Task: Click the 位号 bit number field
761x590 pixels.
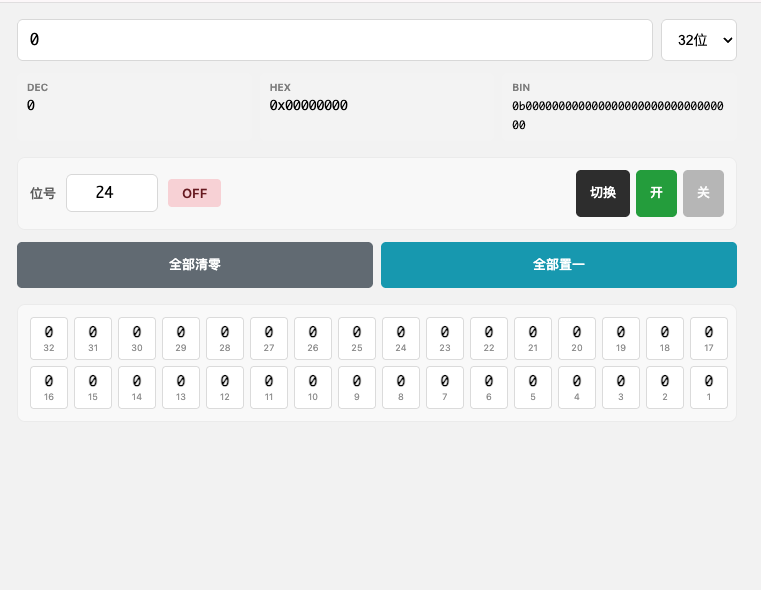Action: 112,193
